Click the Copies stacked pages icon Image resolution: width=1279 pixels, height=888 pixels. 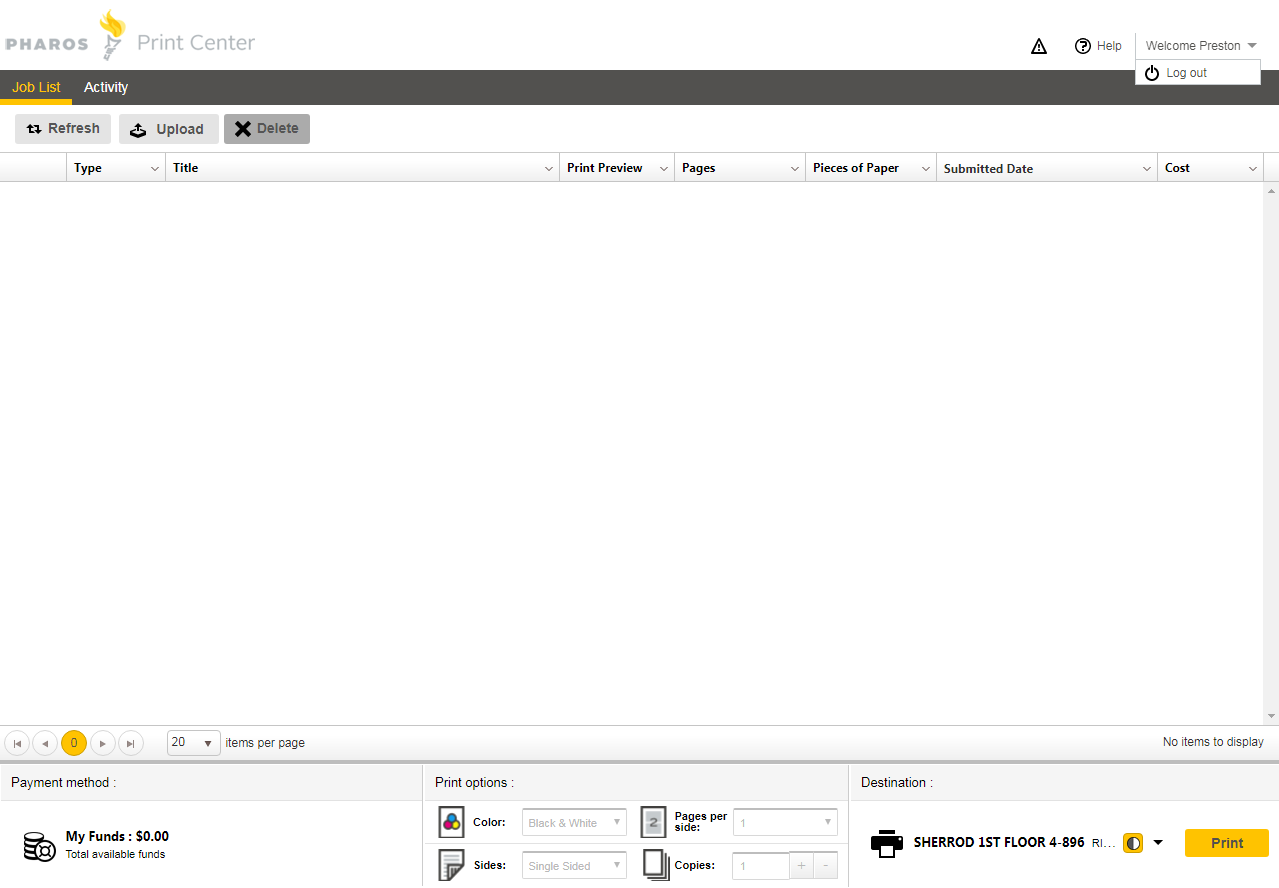[656, 865]
